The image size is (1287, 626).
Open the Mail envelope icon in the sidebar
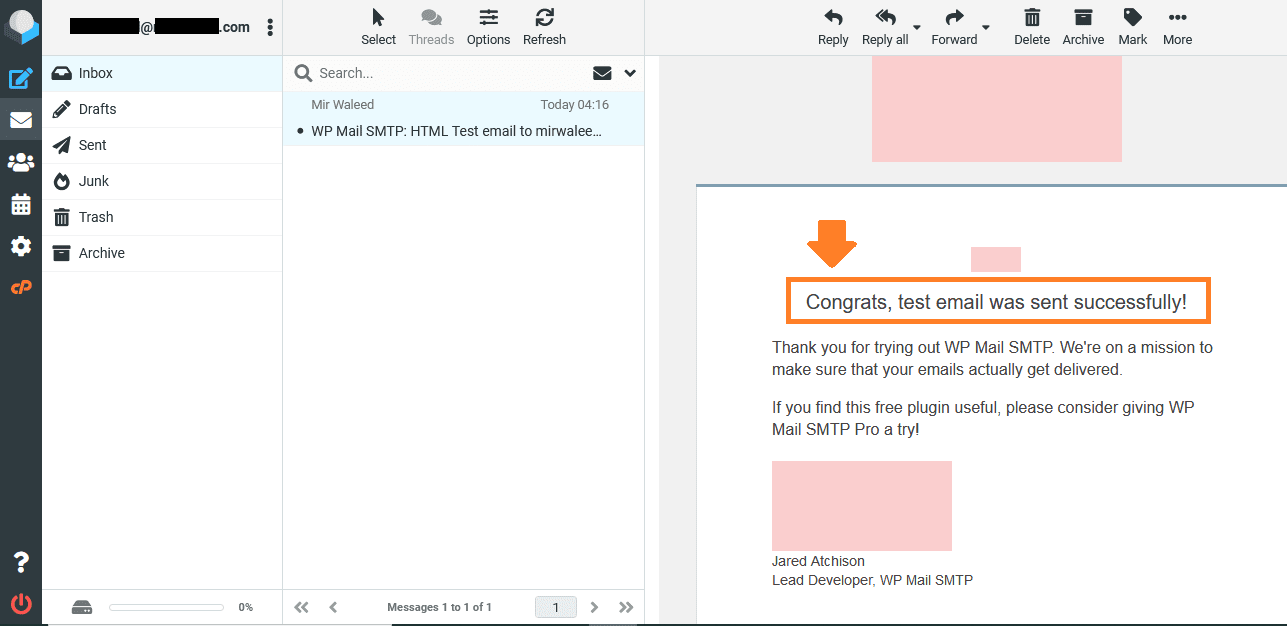coord(21,120)
